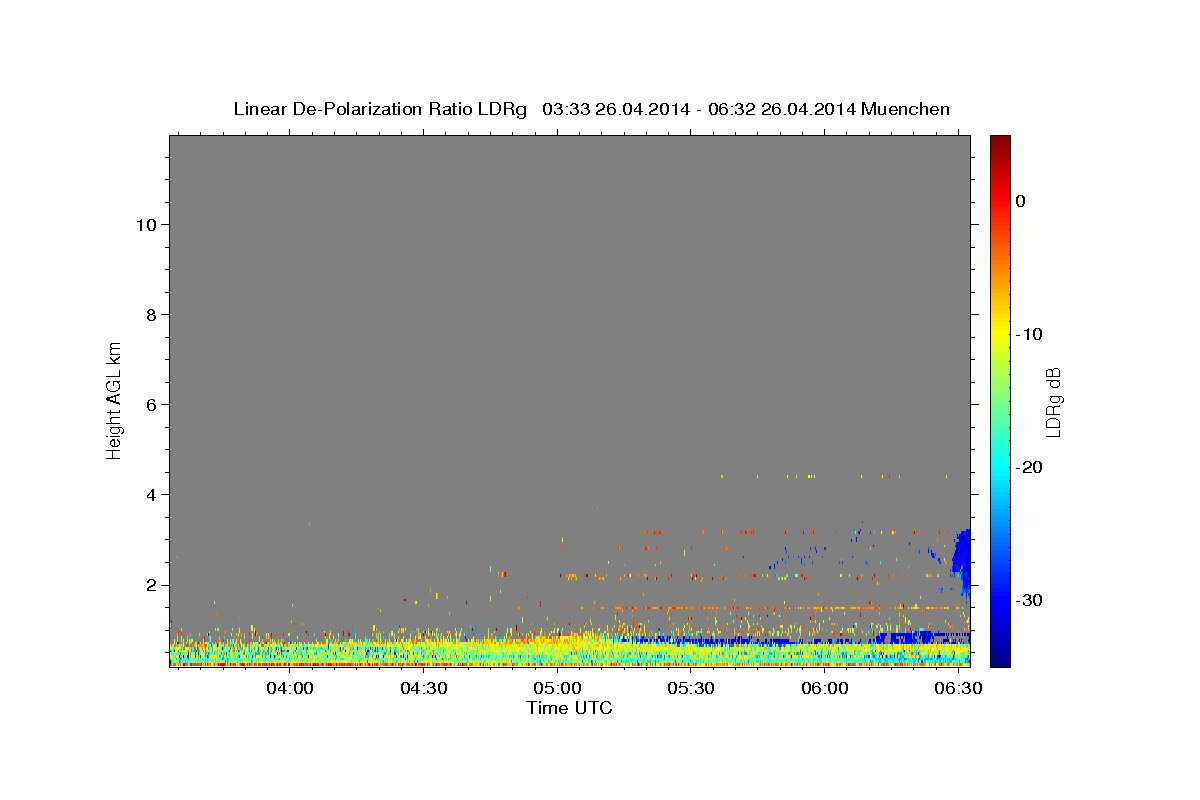Click the dark blue bottom of the colorbar
The width and height of the screenshot is (1200, 800).
[x=1000, y=658]
